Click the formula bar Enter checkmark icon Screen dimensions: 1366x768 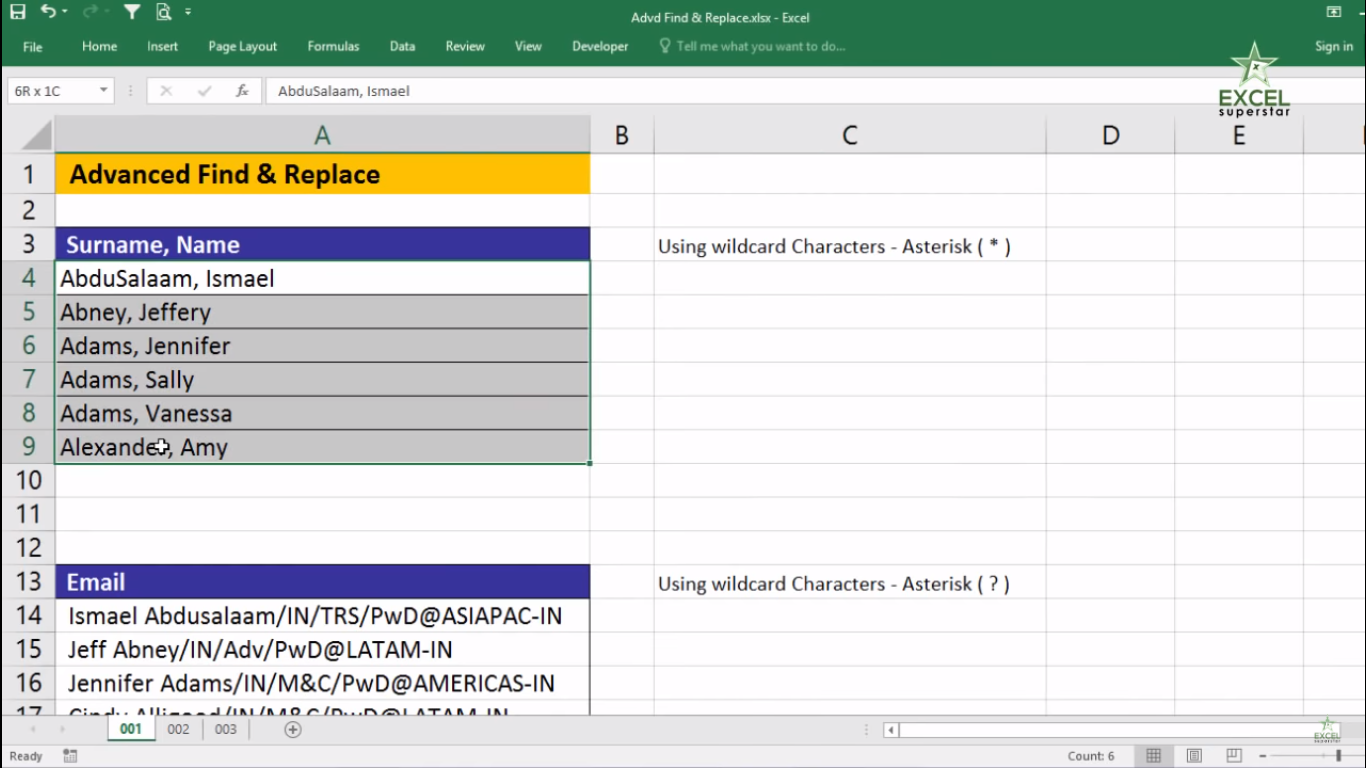(x=205, y=91)
